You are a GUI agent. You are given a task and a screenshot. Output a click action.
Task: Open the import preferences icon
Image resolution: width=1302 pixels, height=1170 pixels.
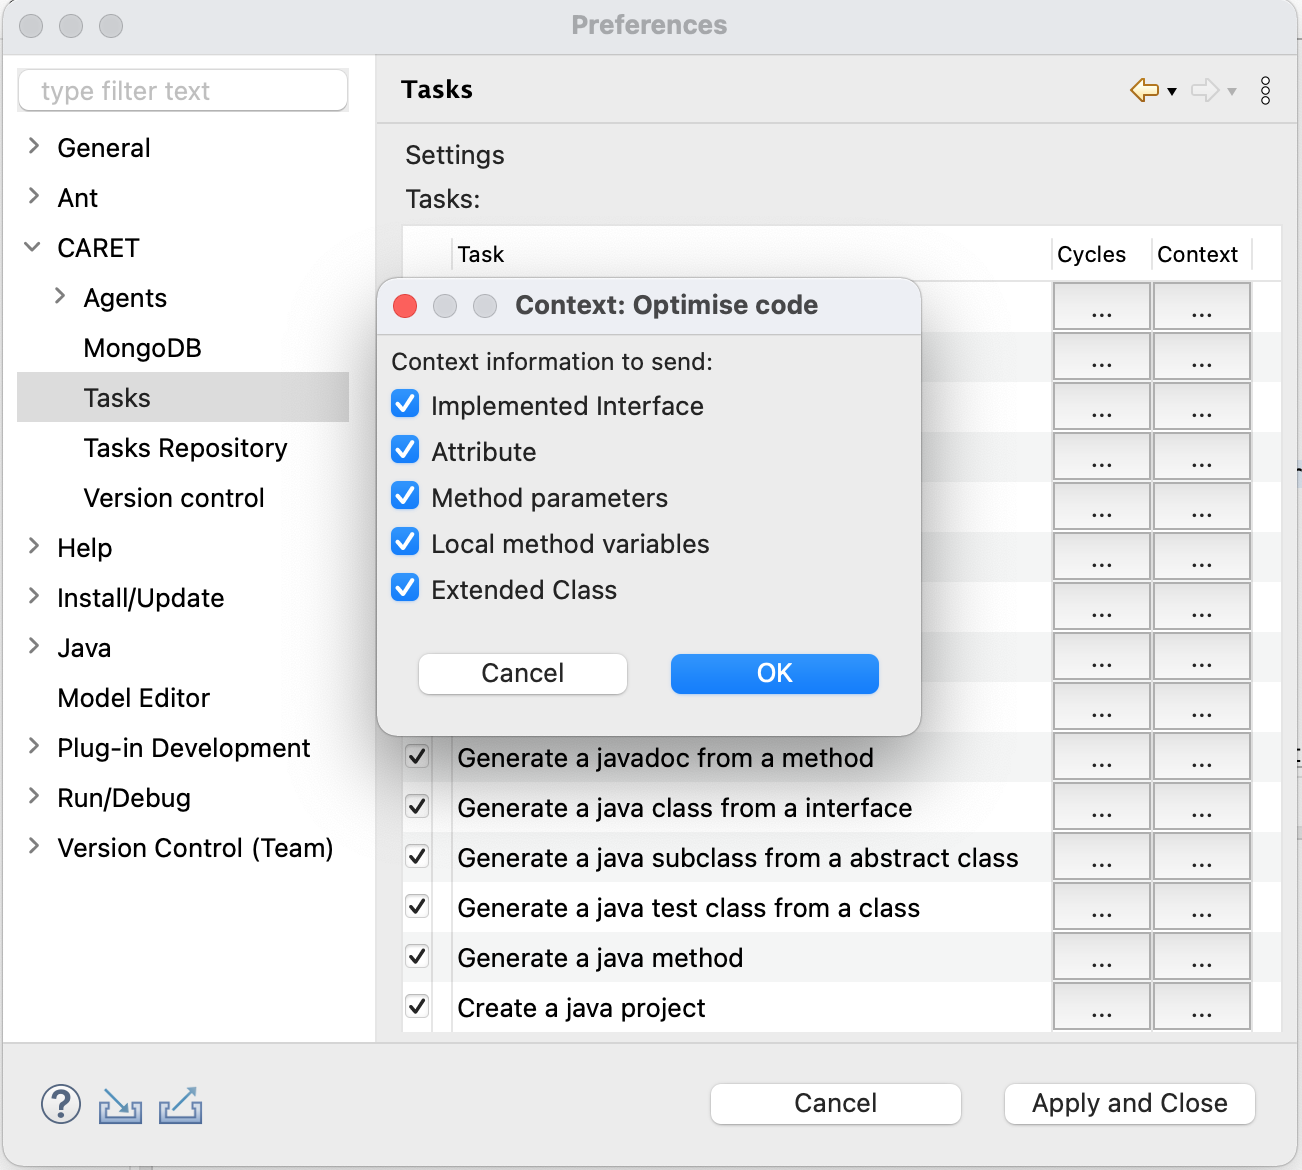point(120,1105)
